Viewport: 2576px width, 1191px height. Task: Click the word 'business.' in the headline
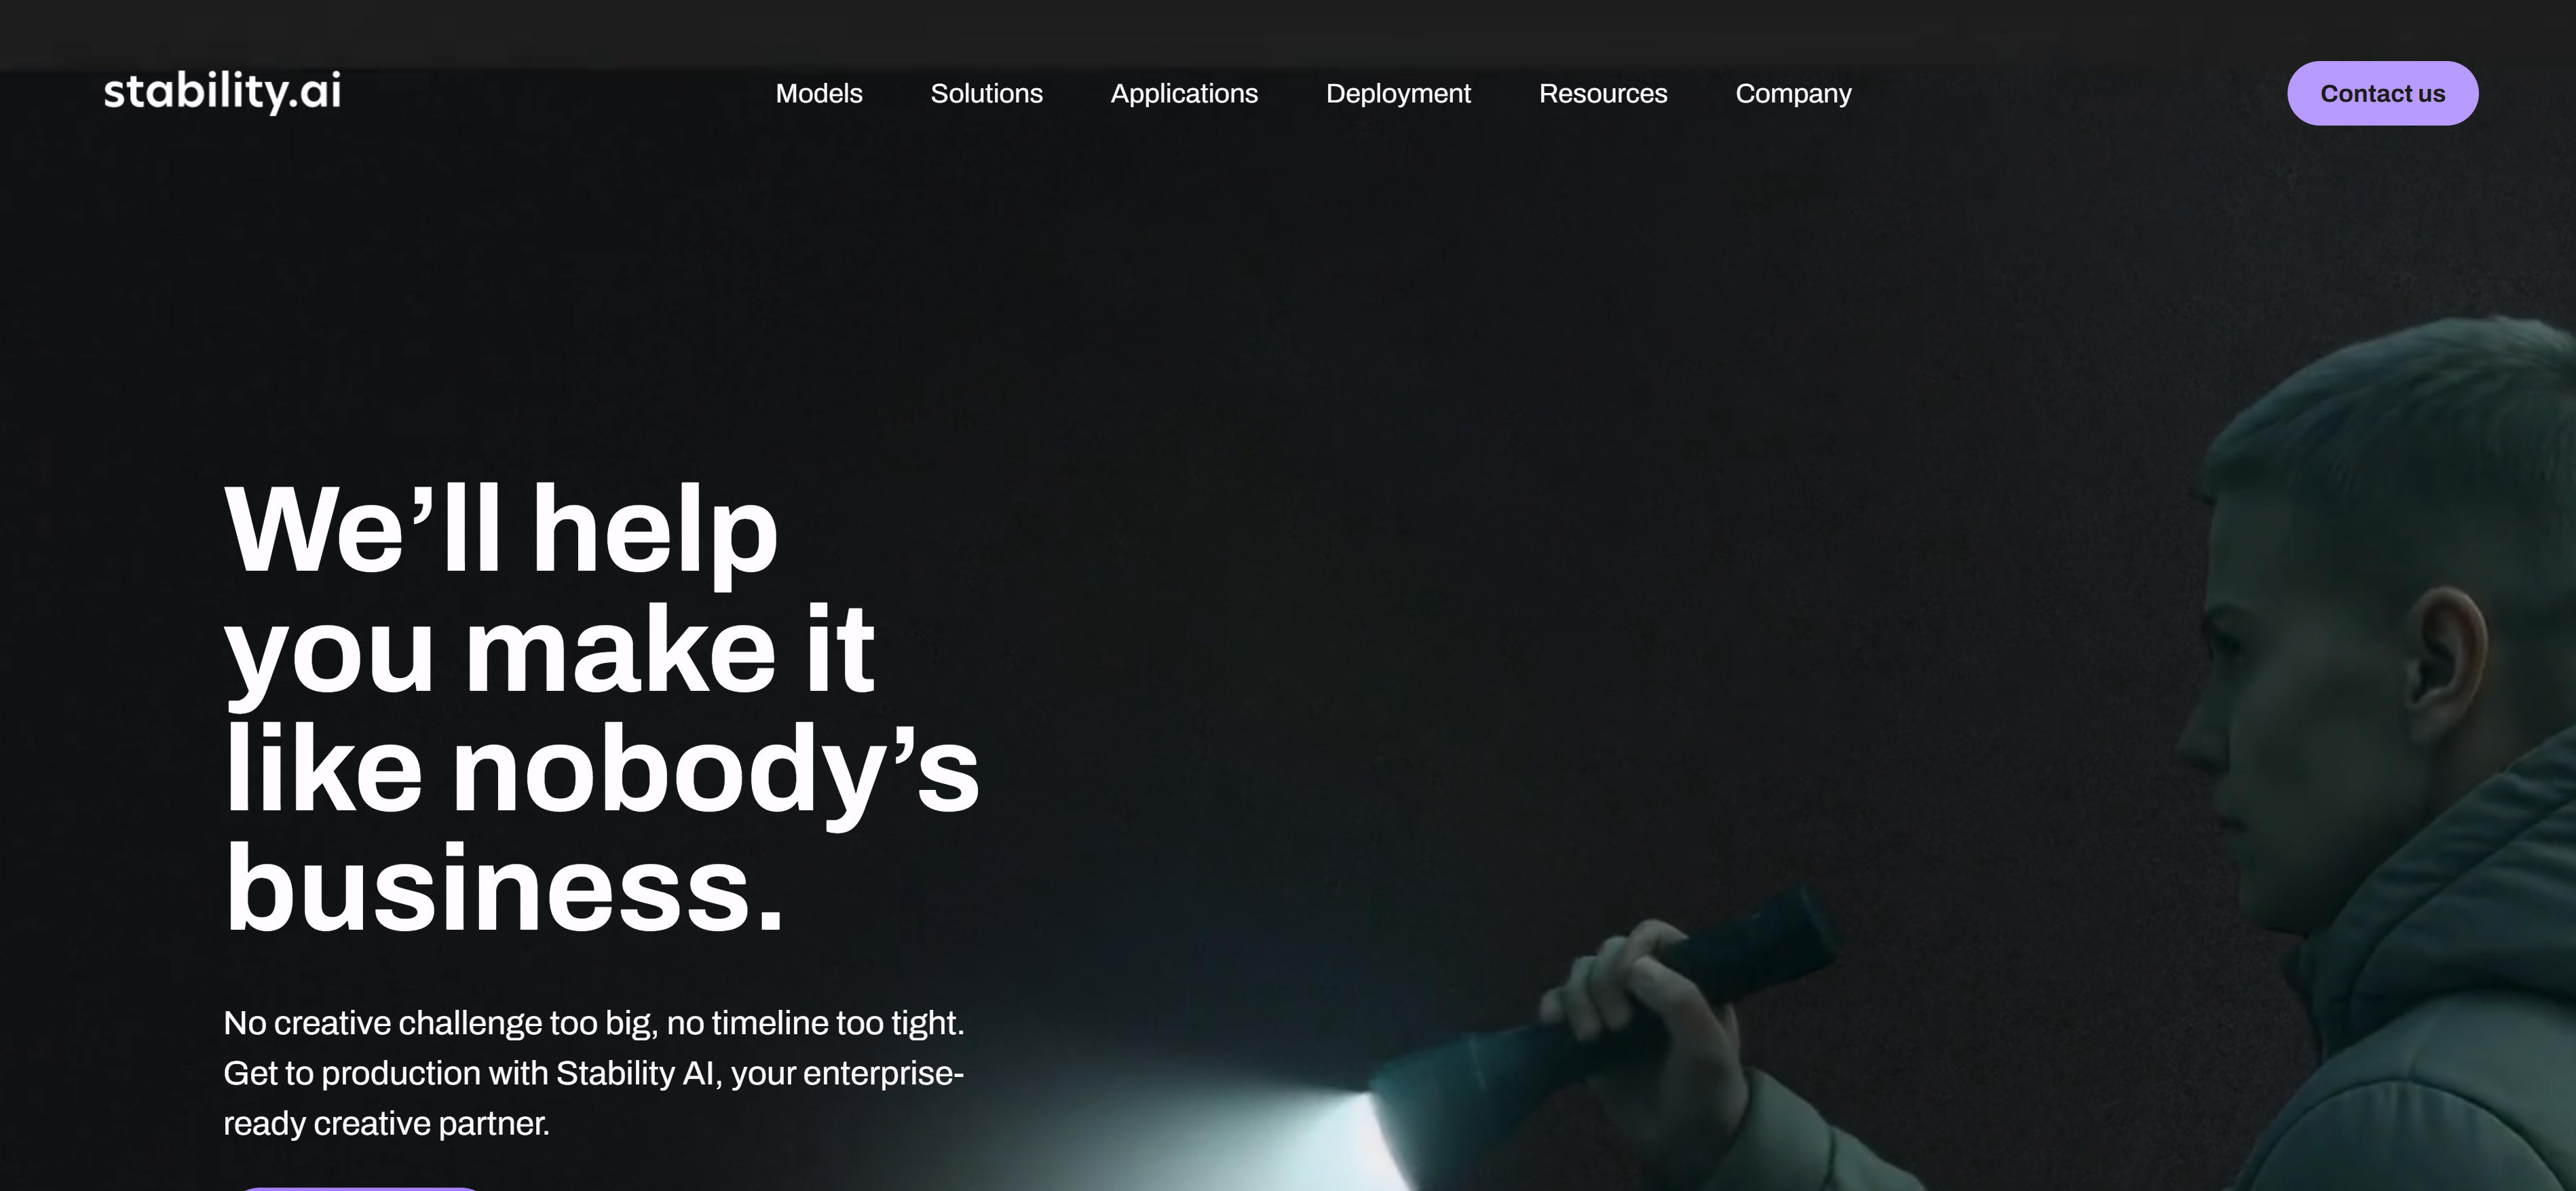(504, 888)
